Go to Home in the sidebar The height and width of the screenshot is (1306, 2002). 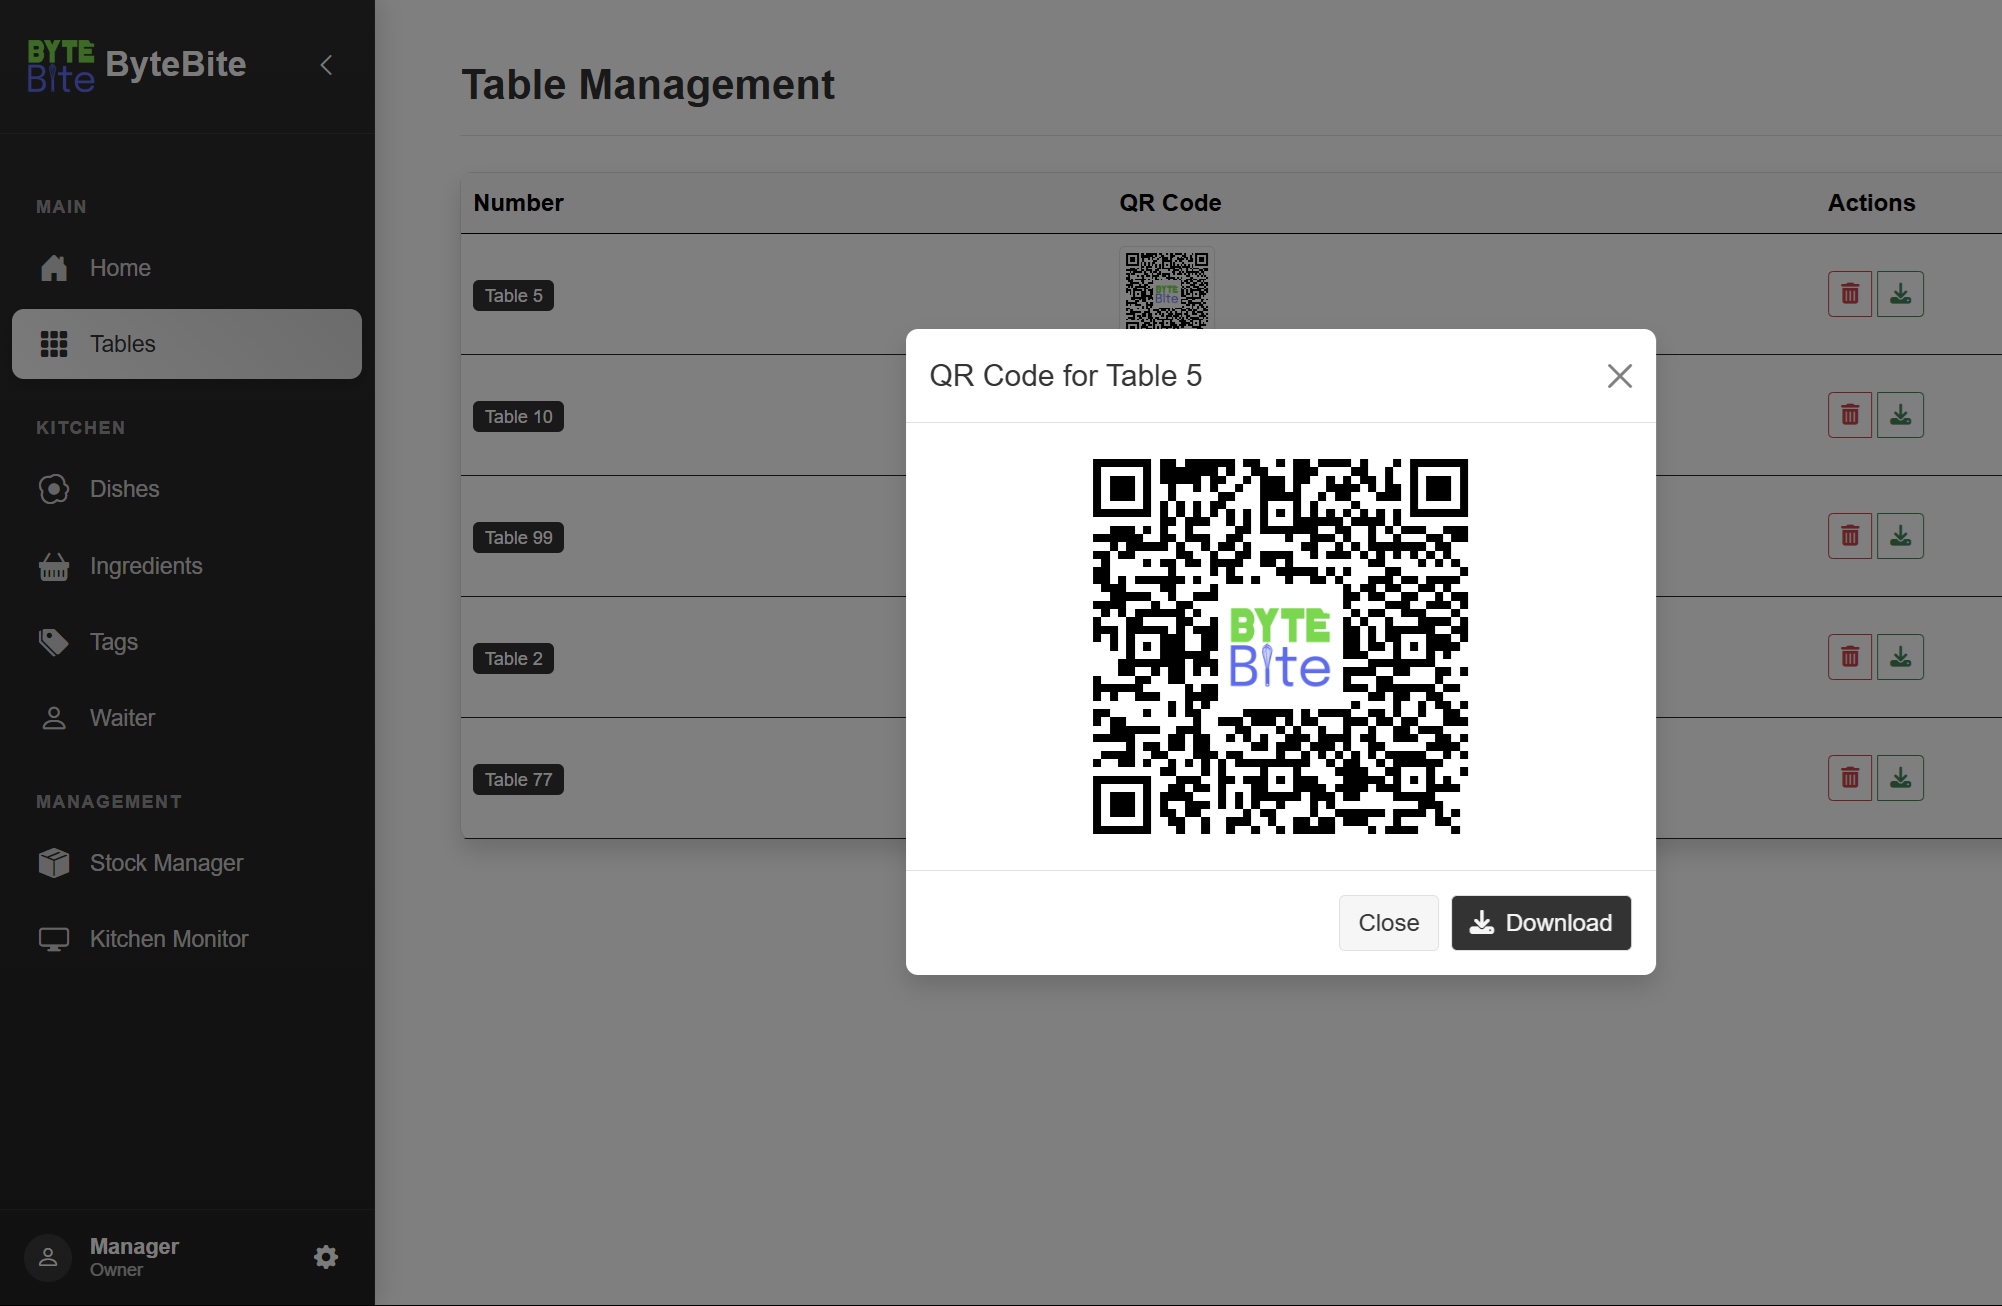(x=120, y=268)
